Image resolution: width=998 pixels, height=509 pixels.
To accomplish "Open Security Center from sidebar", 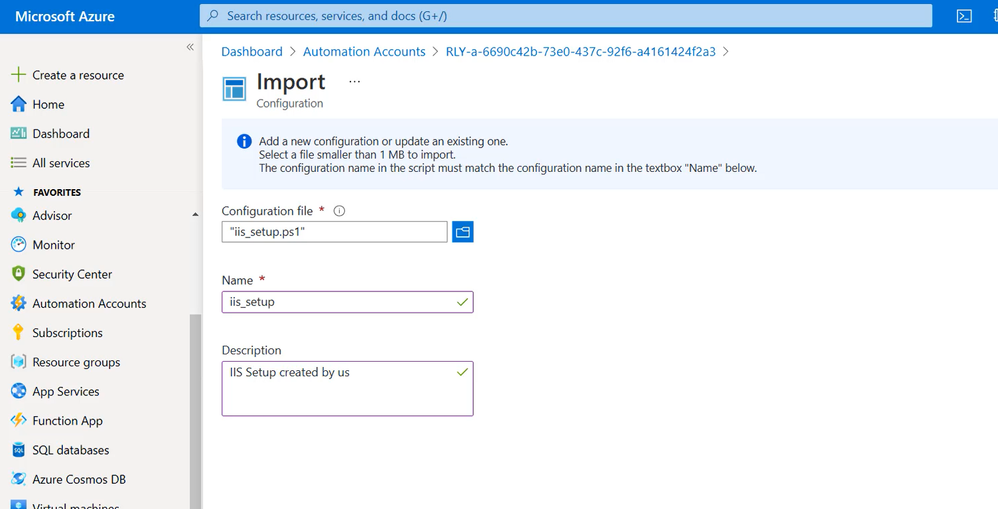I will pyautogui.click(x=72, y=274).
